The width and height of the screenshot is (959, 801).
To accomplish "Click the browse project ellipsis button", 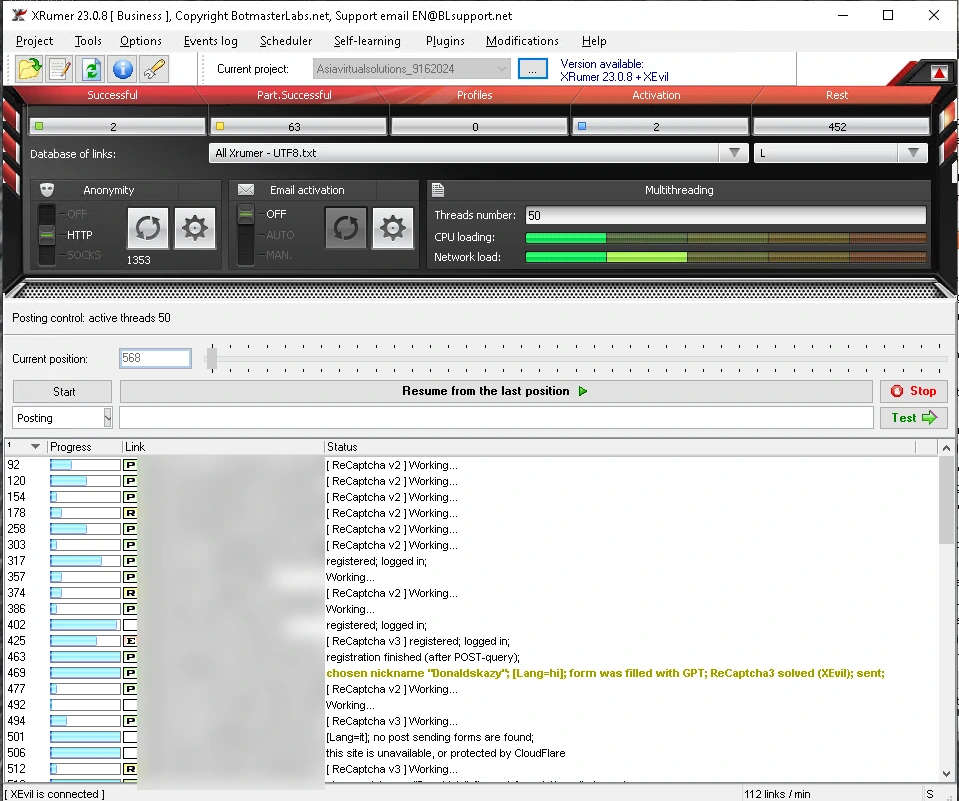I will pos(533,68).
